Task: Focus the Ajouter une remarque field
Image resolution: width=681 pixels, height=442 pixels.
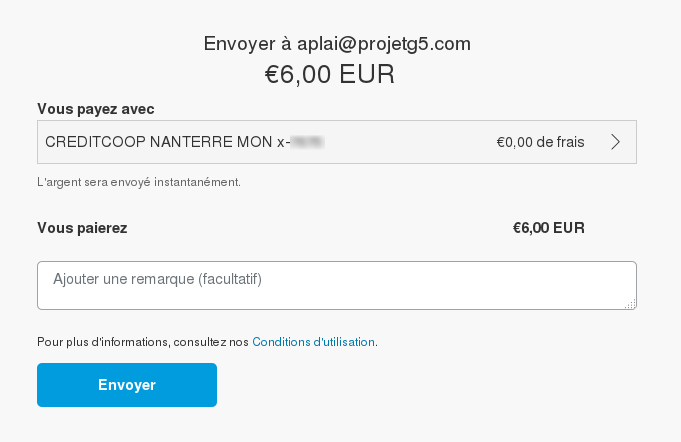Action: [x=336, y=286]
